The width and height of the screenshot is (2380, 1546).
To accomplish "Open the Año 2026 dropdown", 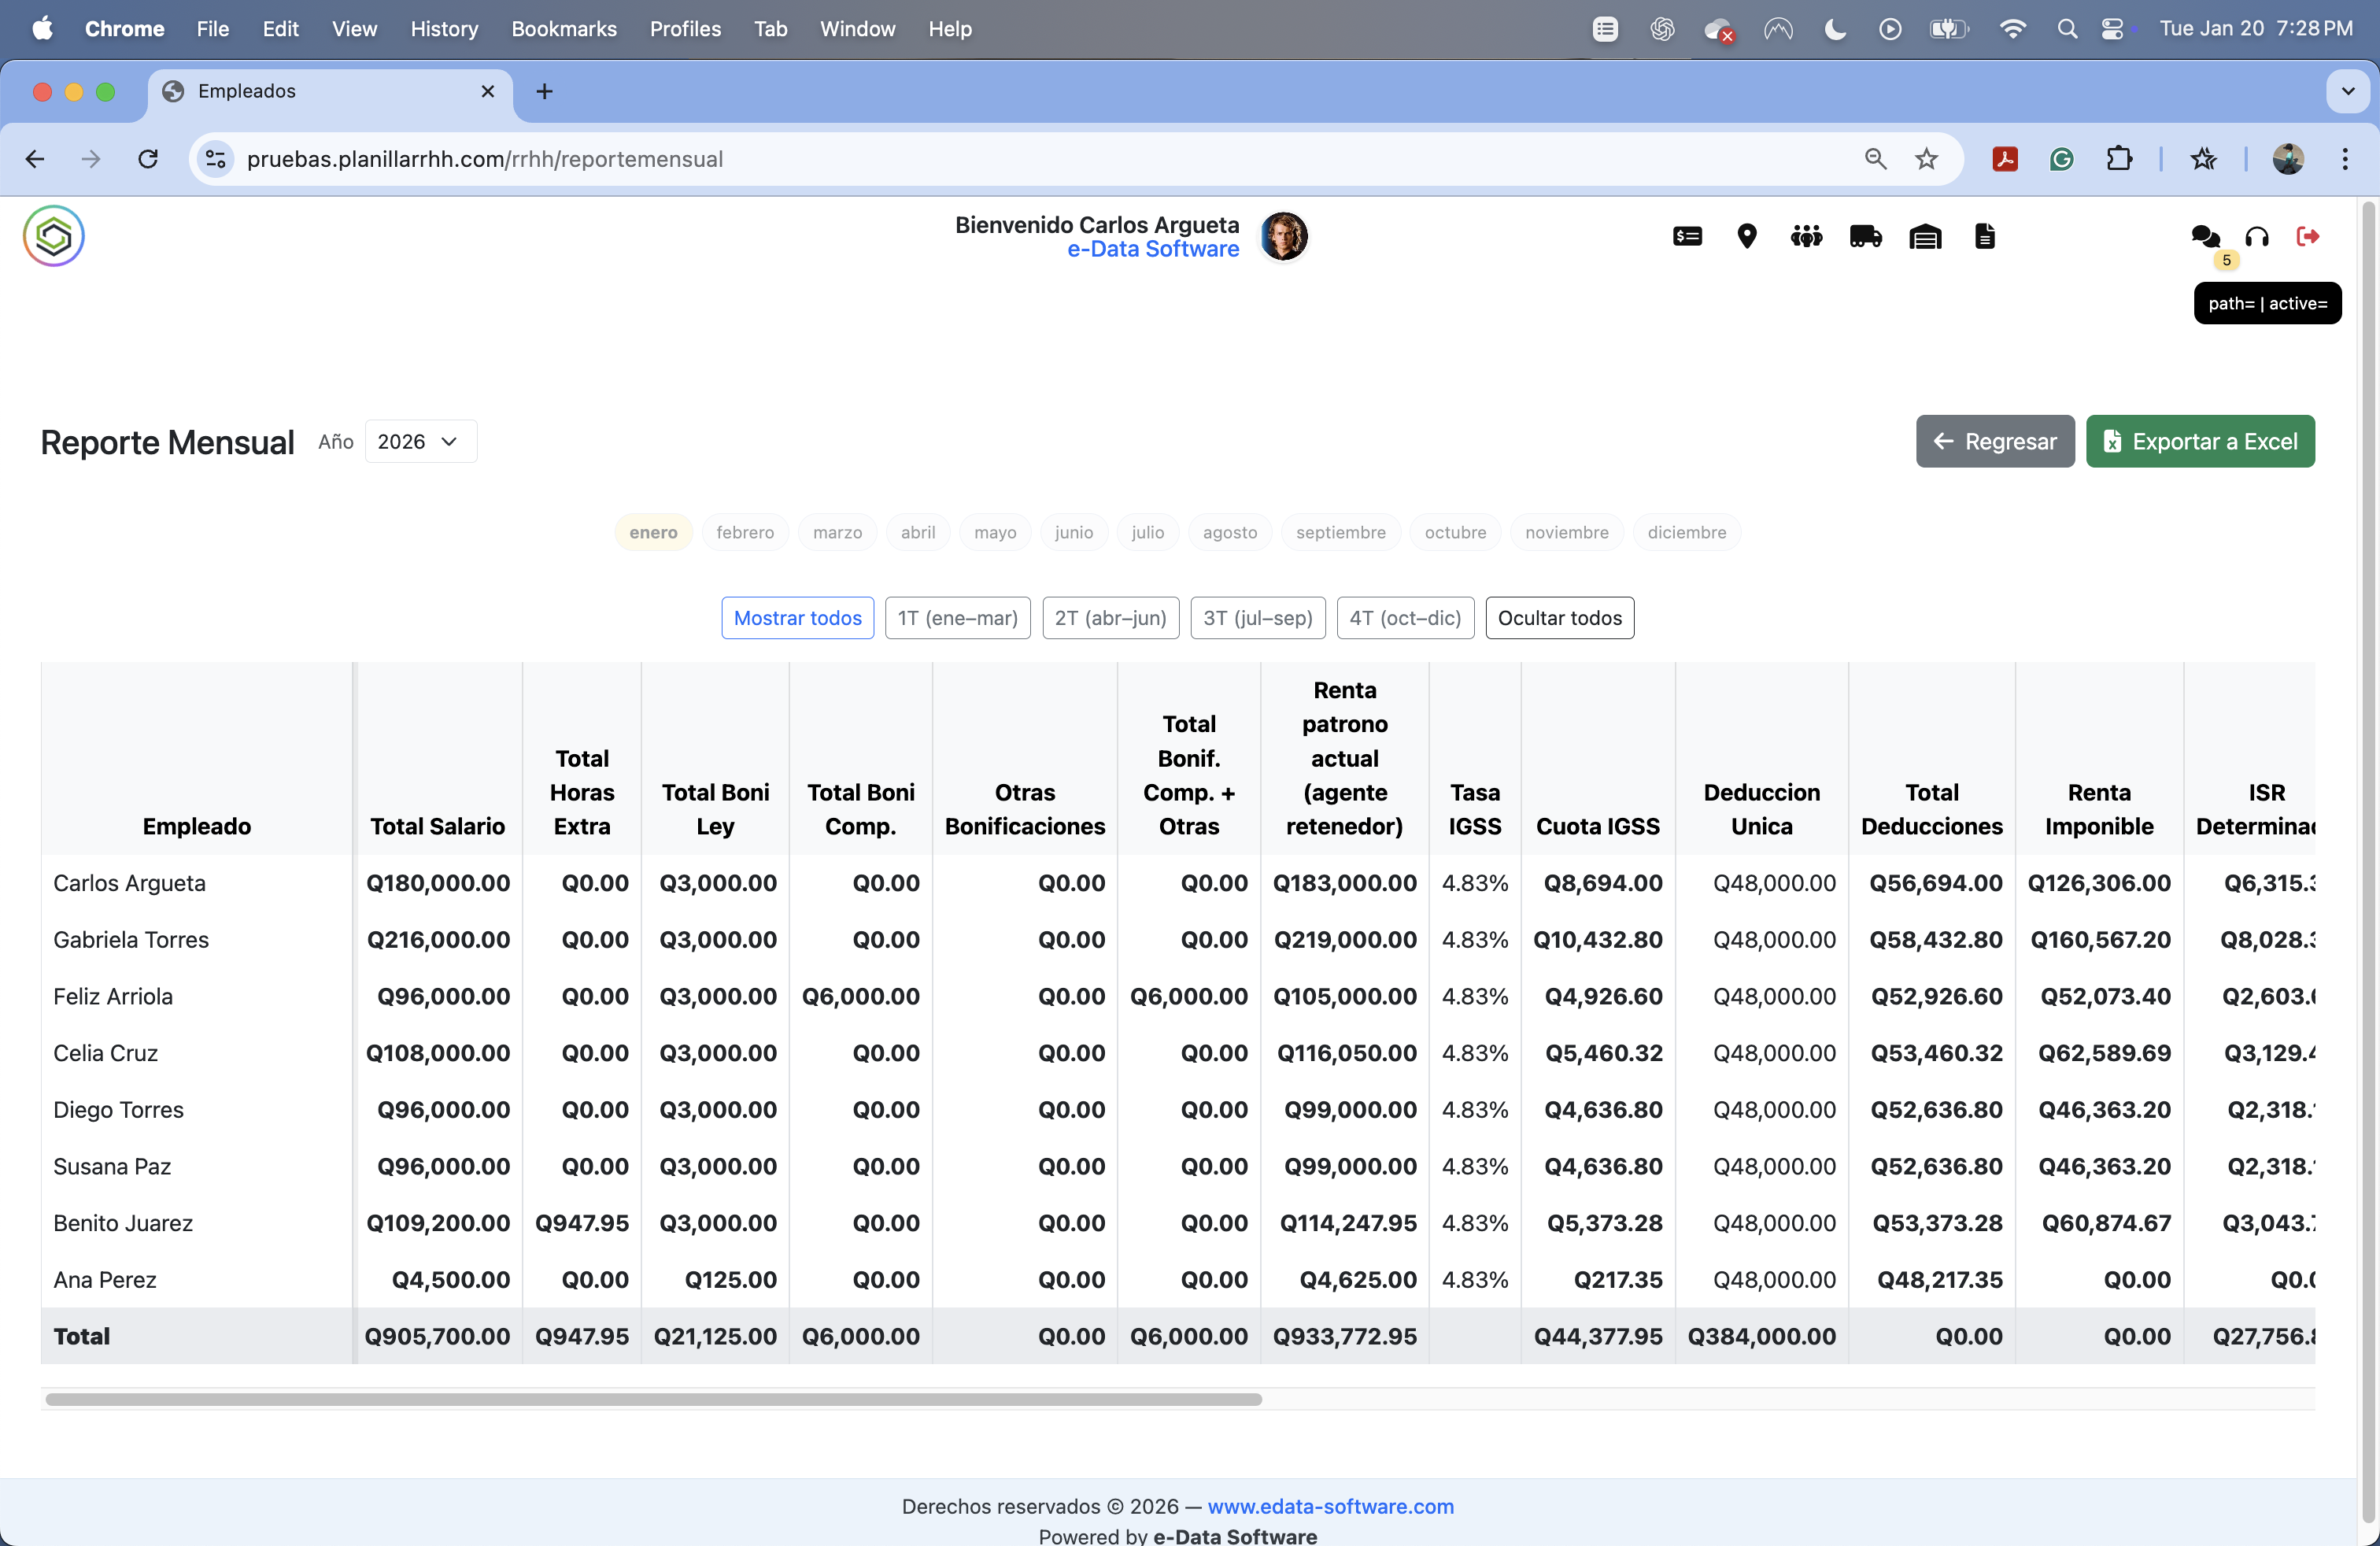I will 420,441.
